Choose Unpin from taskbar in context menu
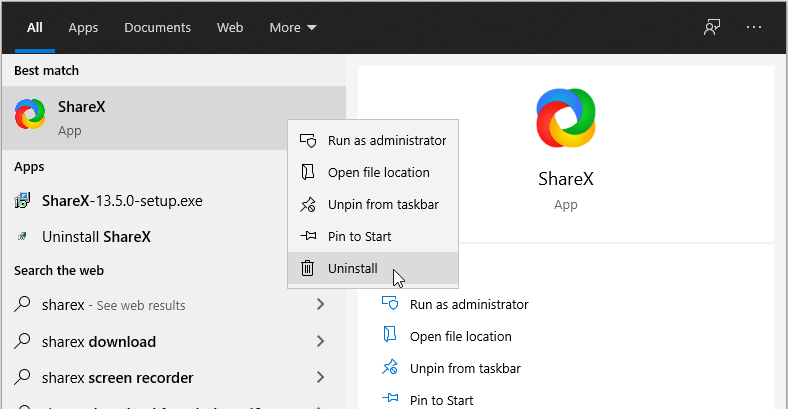This screenshot has width=788, height=409. (x=382, y=204)
